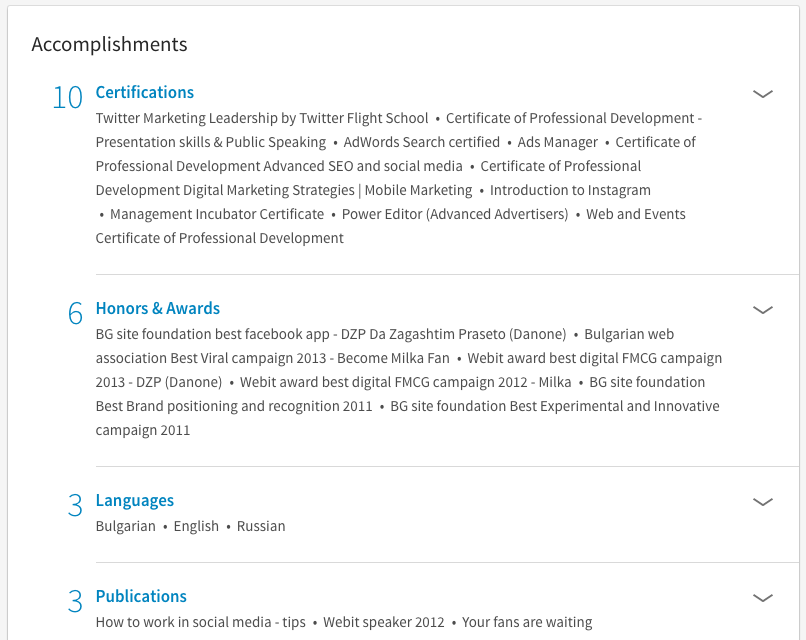Click the Accomplishments section title
806x640 pixels.
click(x=109, y=44)
